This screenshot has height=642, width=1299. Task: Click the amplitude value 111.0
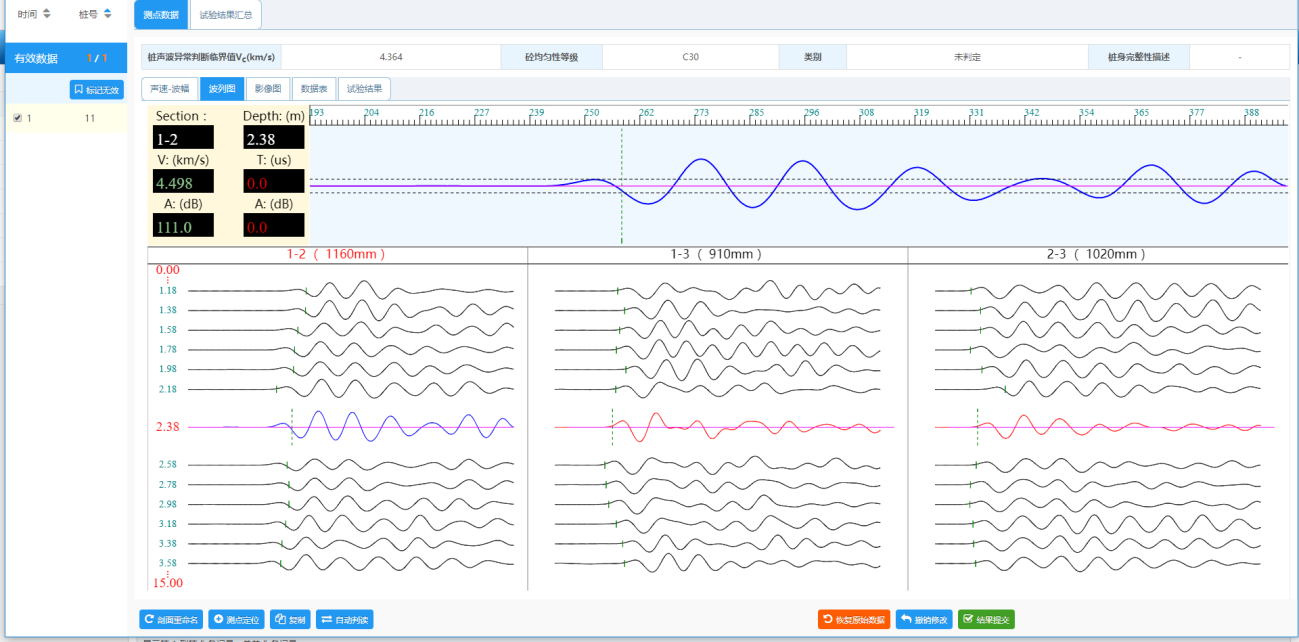183,226
